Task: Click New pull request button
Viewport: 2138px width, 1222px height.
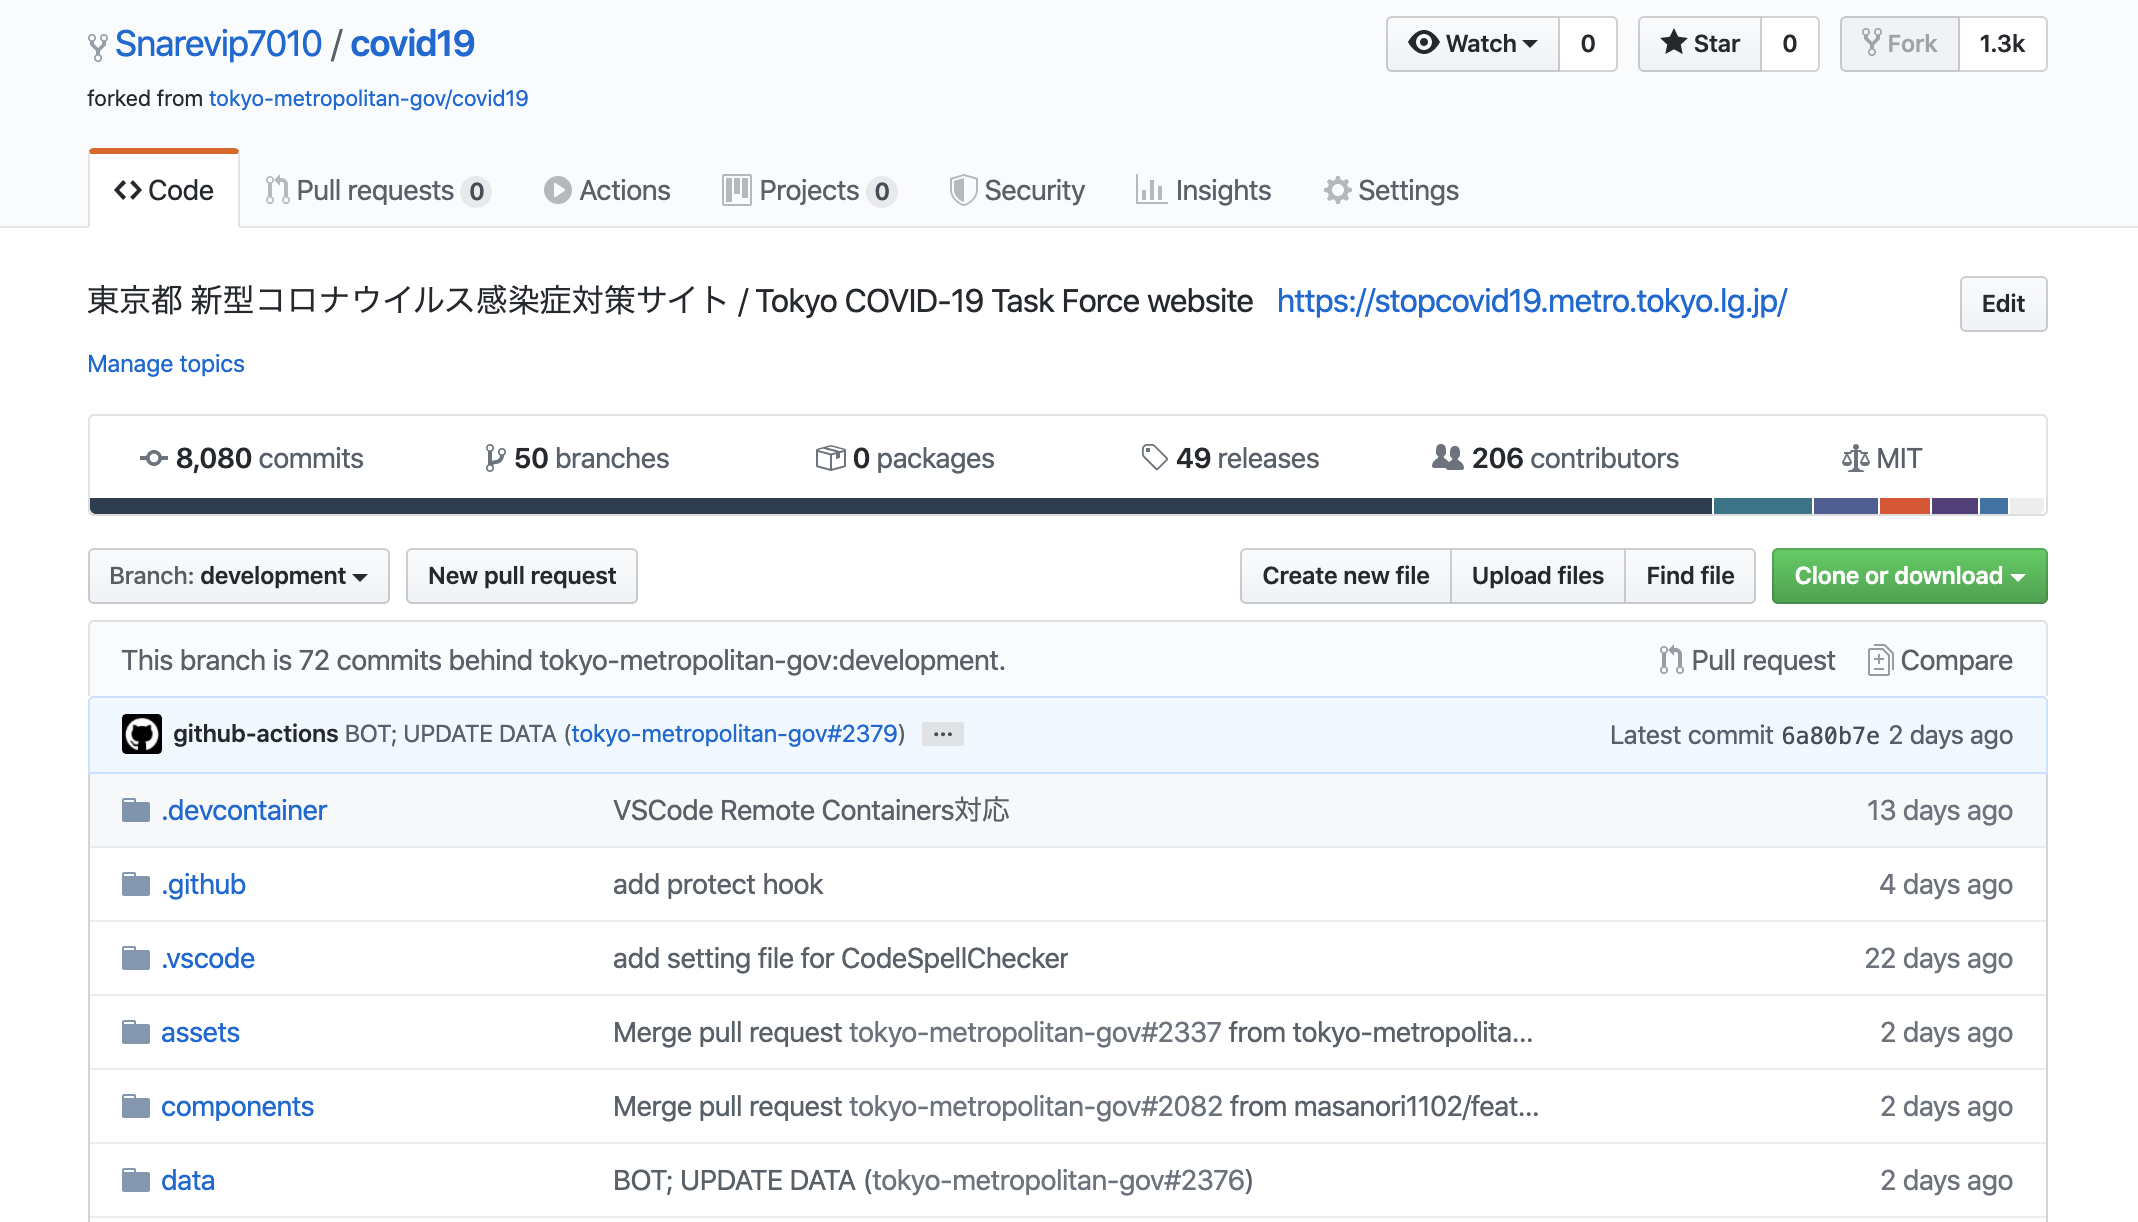Action: point(522,576)
